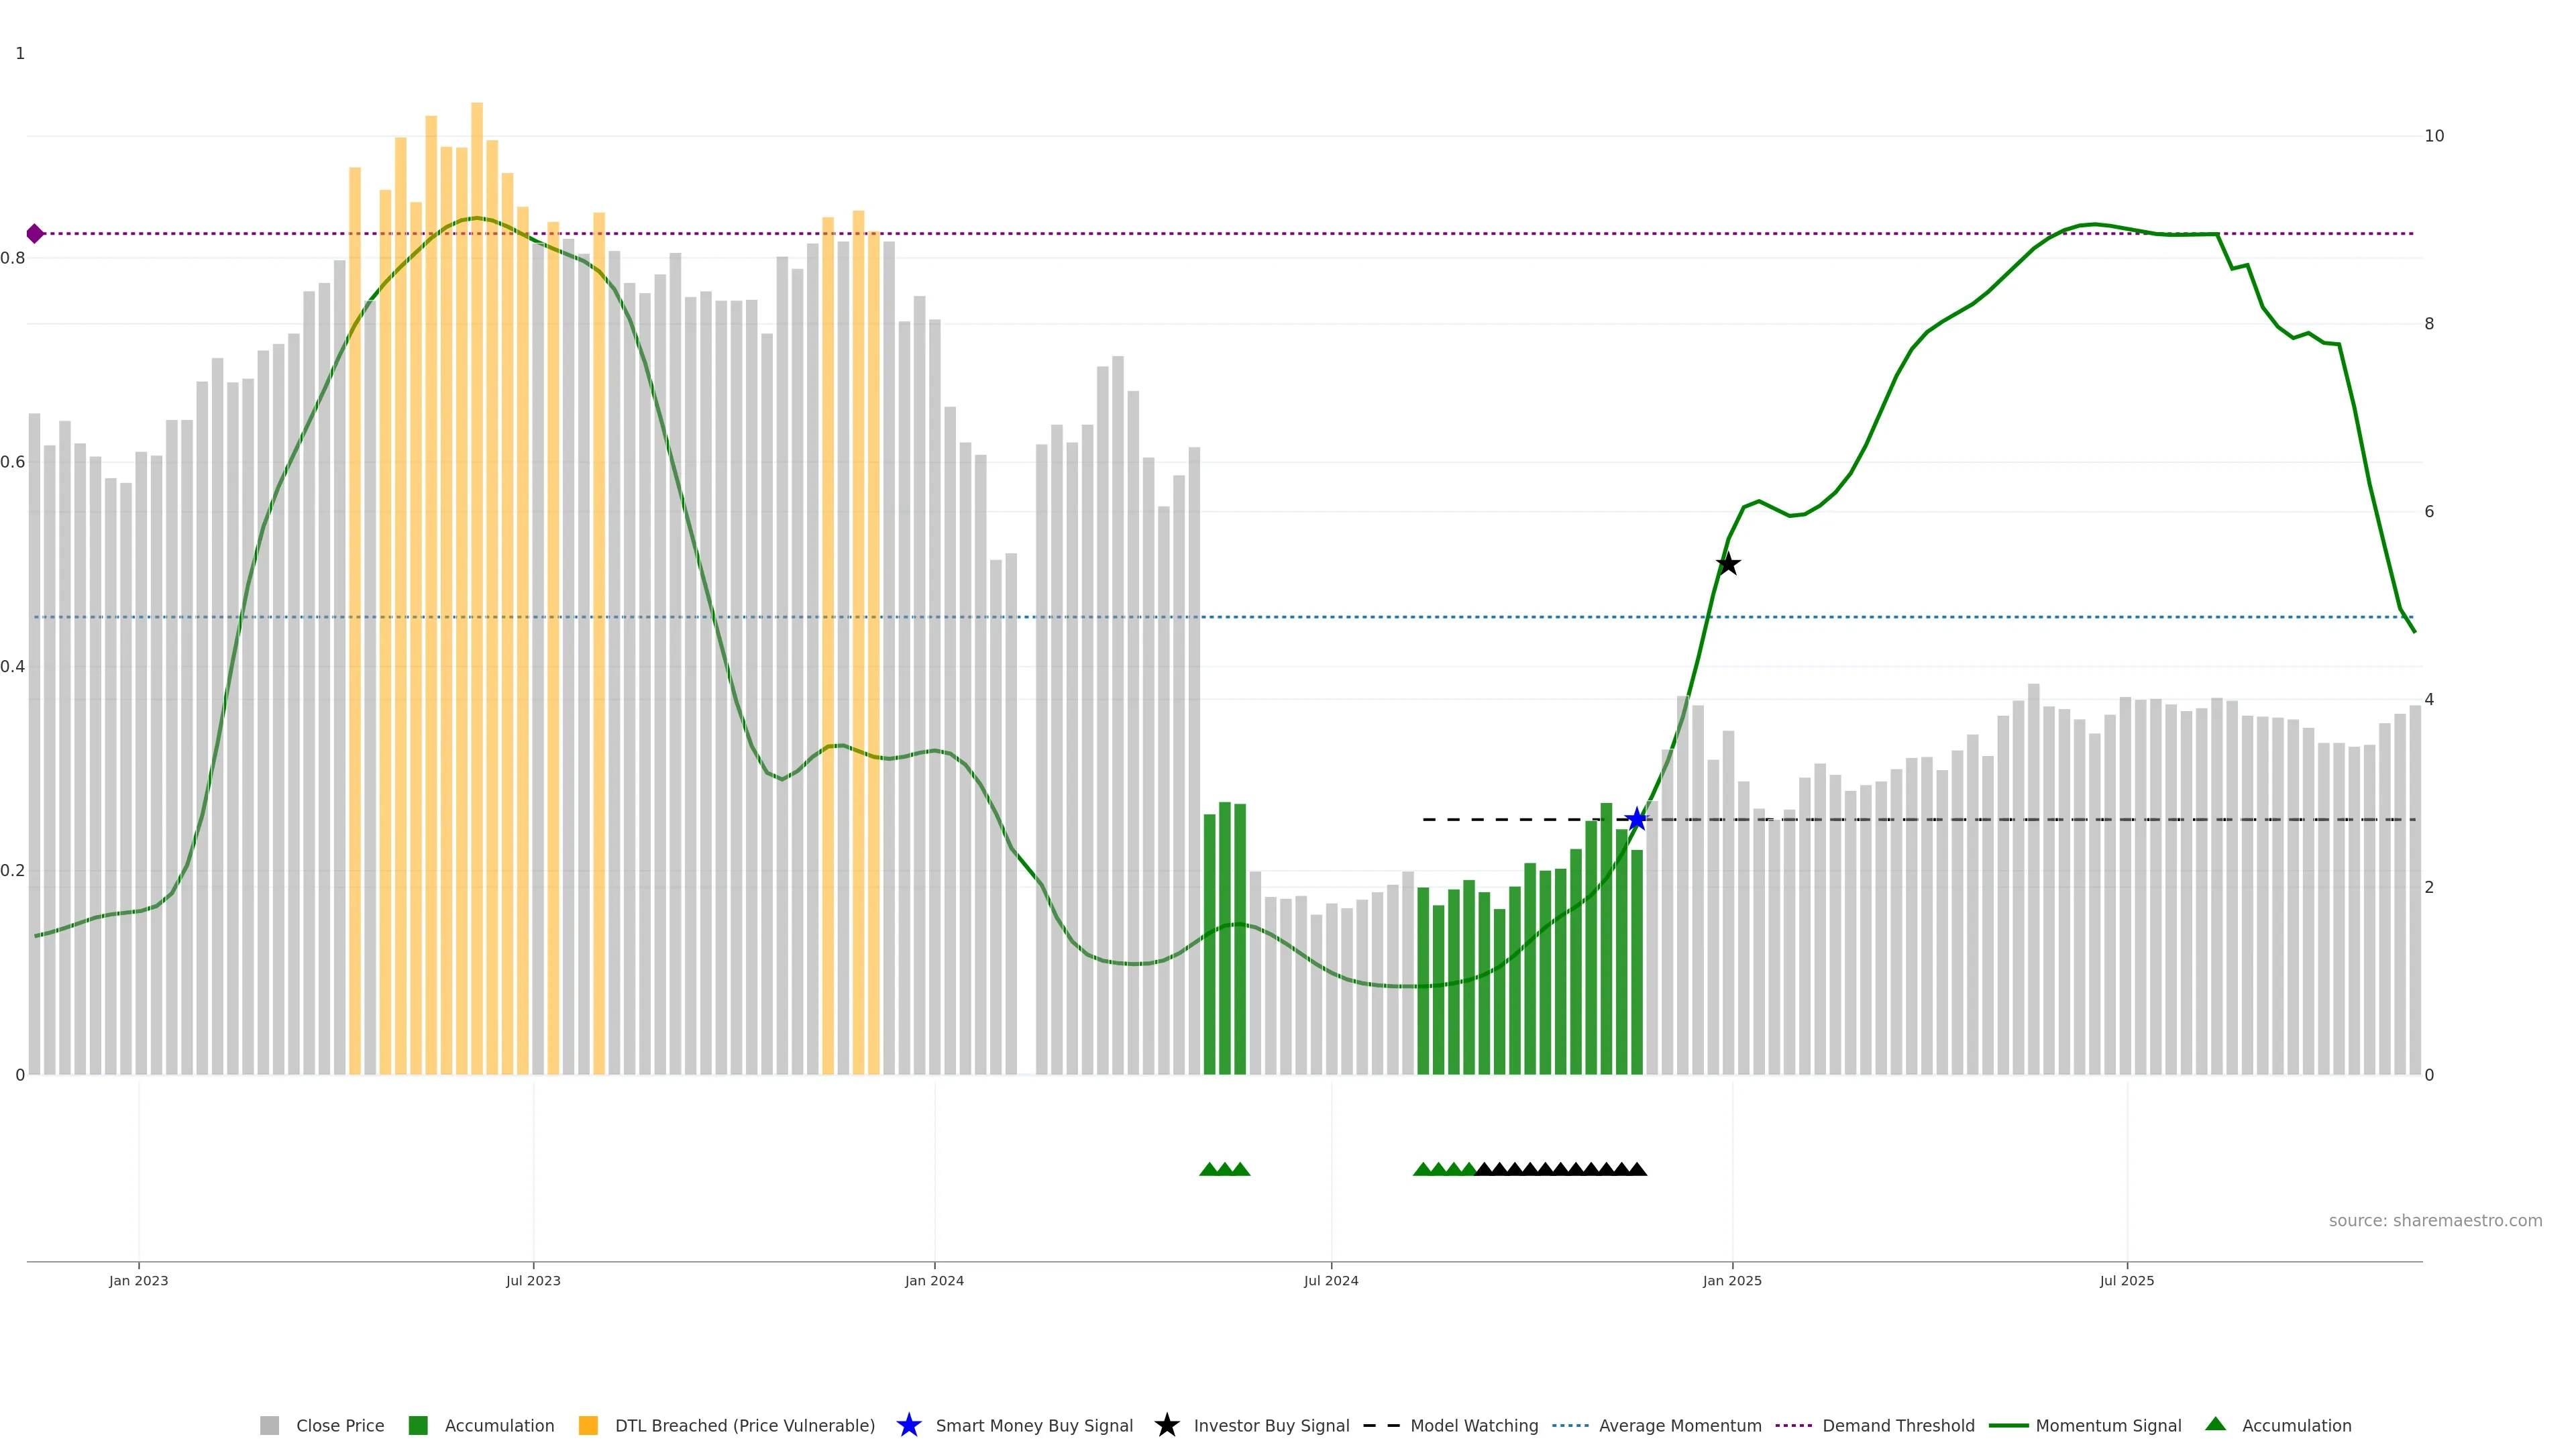Click the black star legend icon
Viewport: 2576px width, 1449px height.
point(1167,1426)
